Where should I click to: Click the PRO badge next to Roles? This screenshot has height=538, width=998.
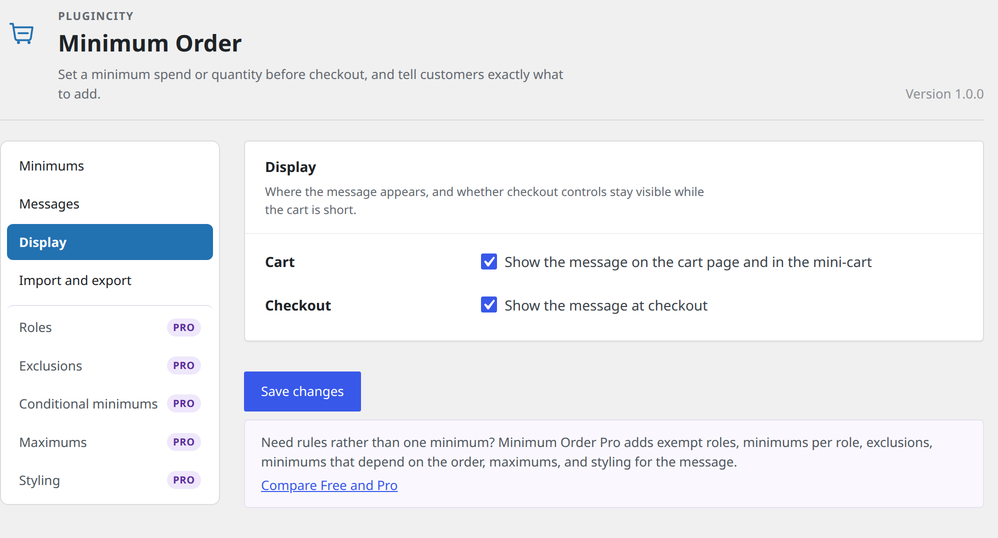(184, 327)
